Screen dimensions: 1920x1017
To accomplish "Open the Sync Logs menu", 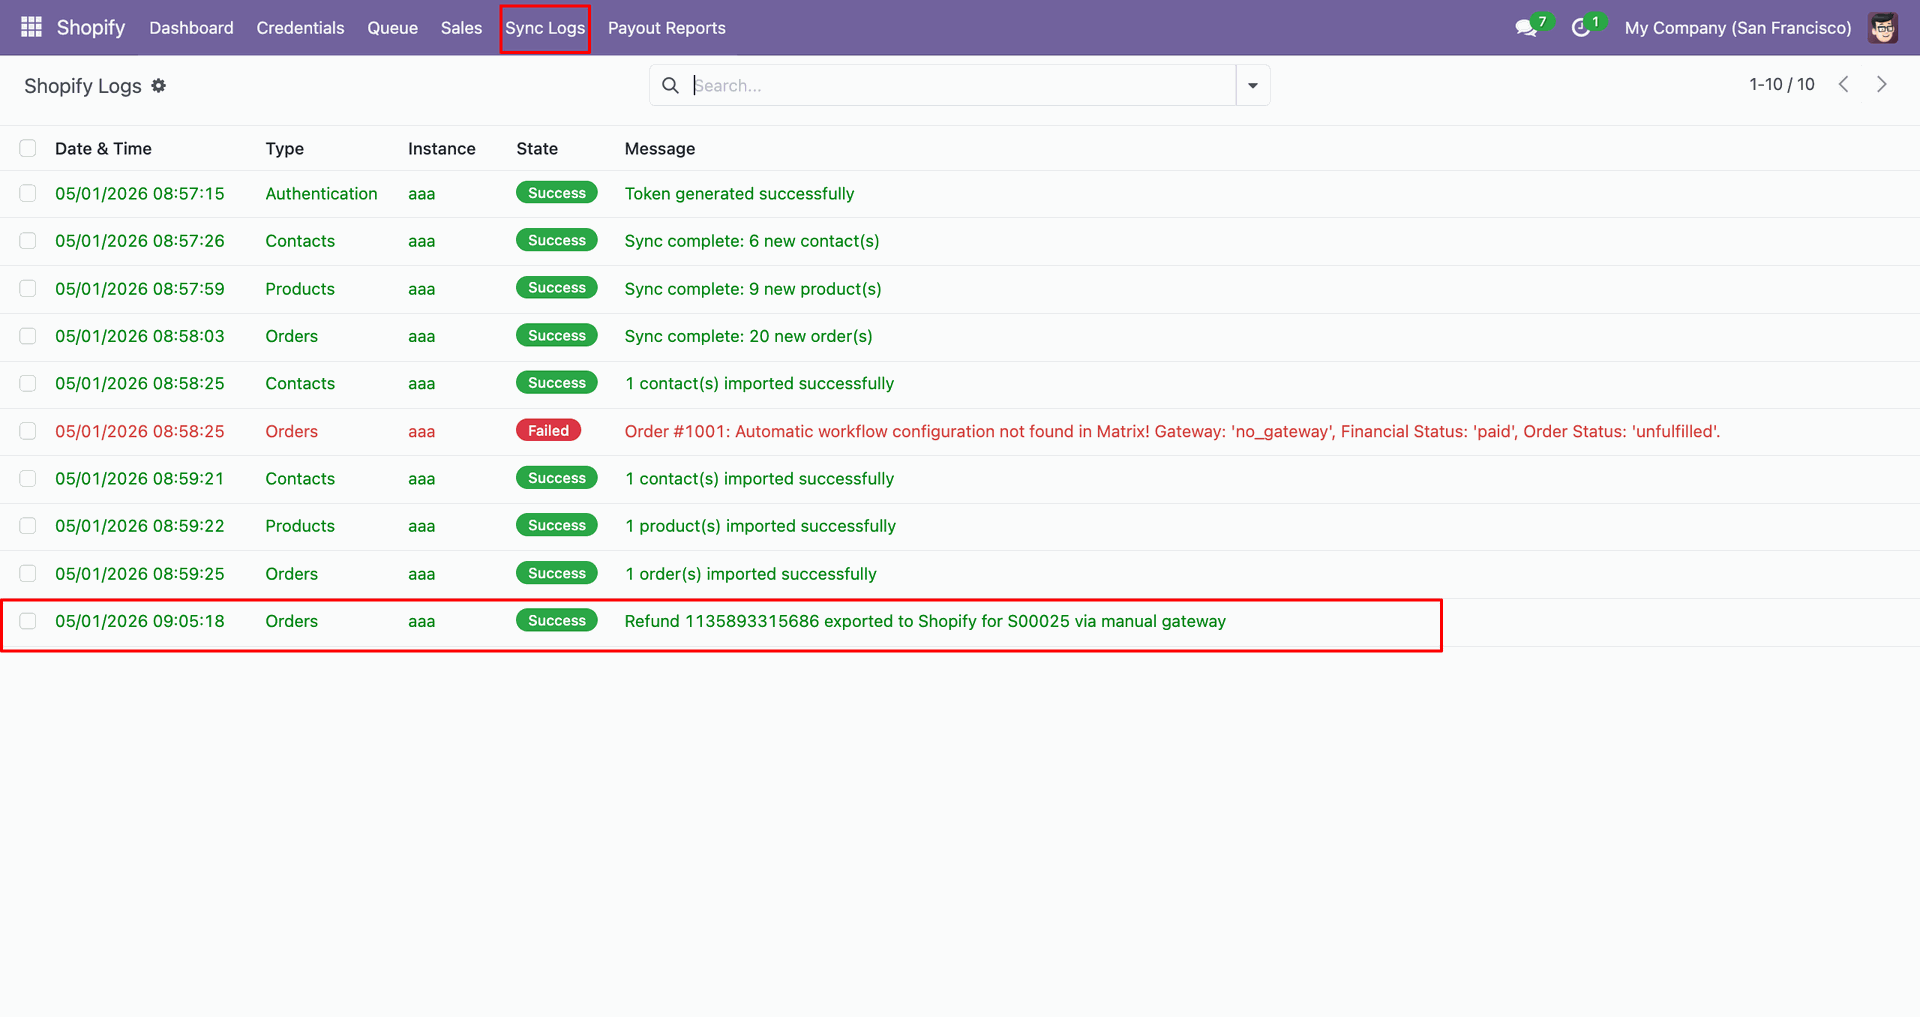I will (545, 28).
